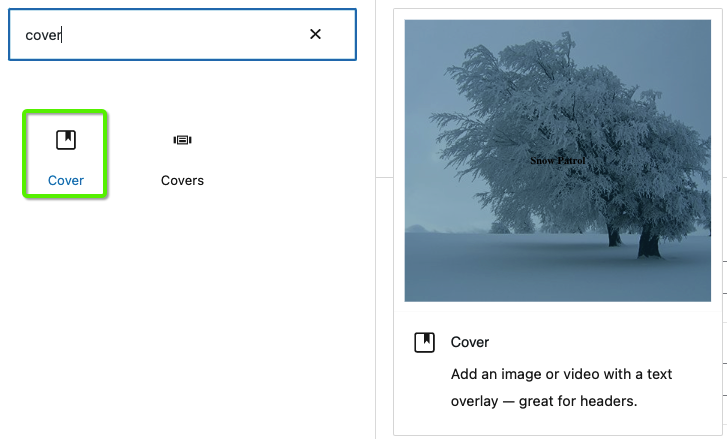
Task: Select the Covers block carousel icon
Action: (182, 140)
